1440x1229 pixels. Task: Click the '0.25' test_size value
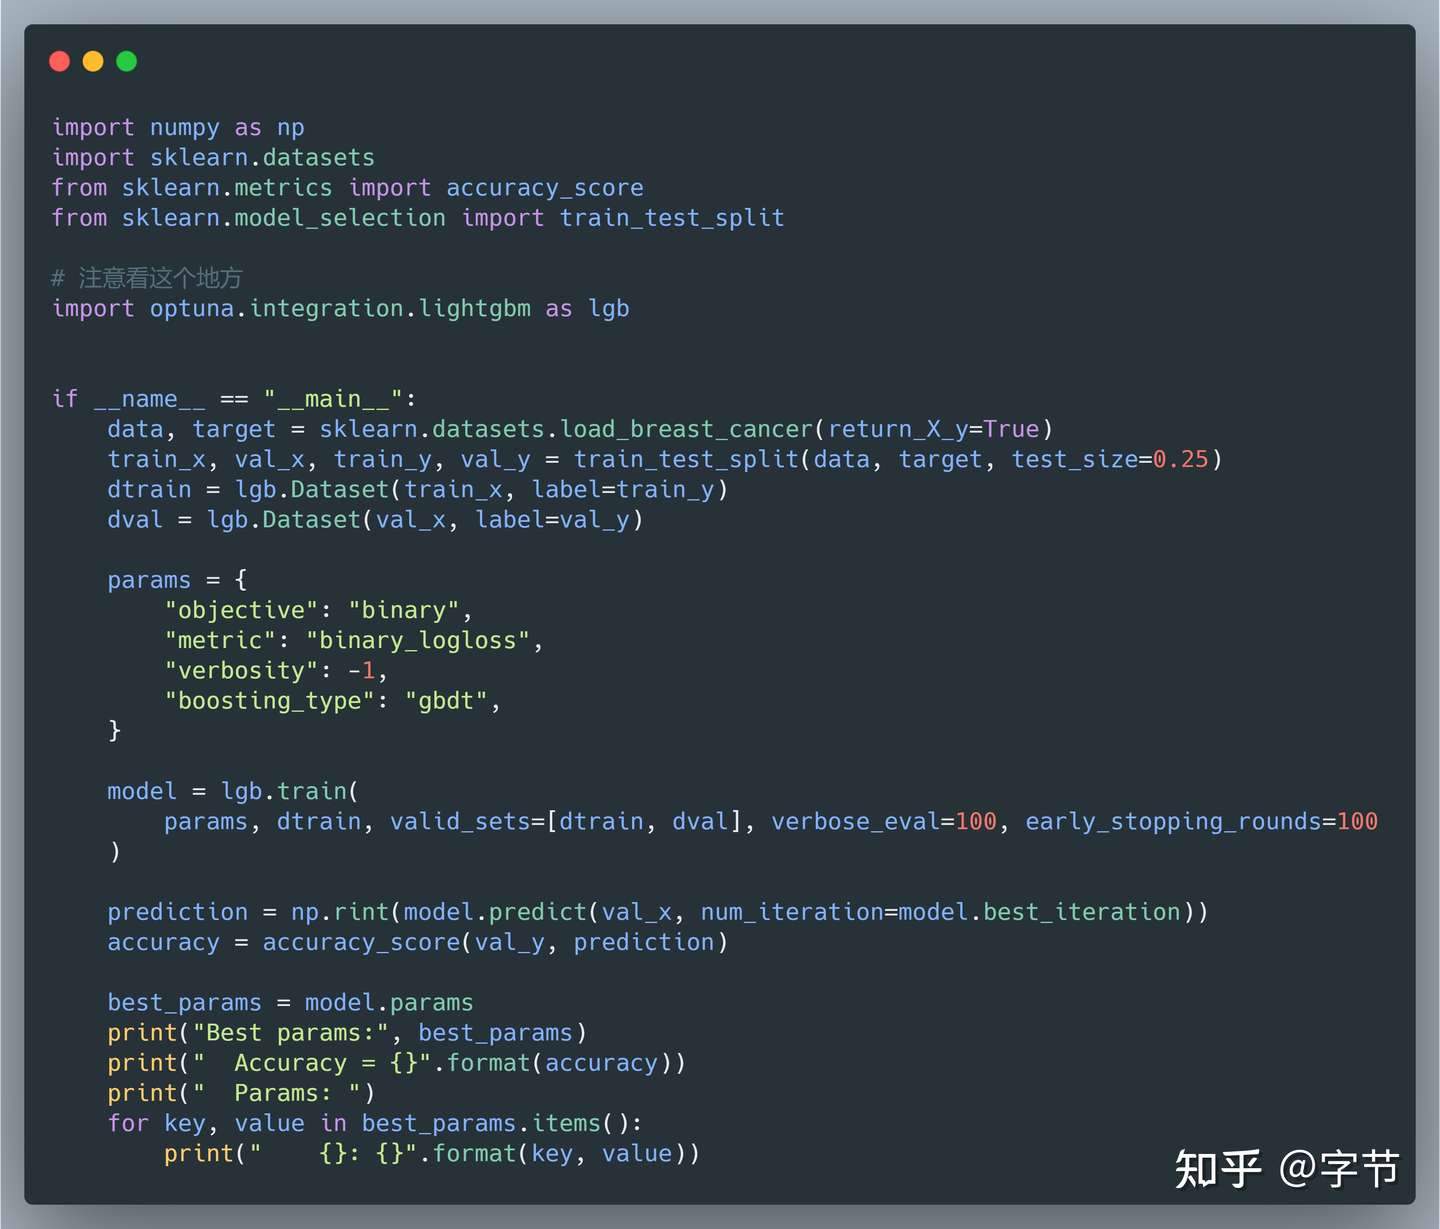[x=1181, y=459]
